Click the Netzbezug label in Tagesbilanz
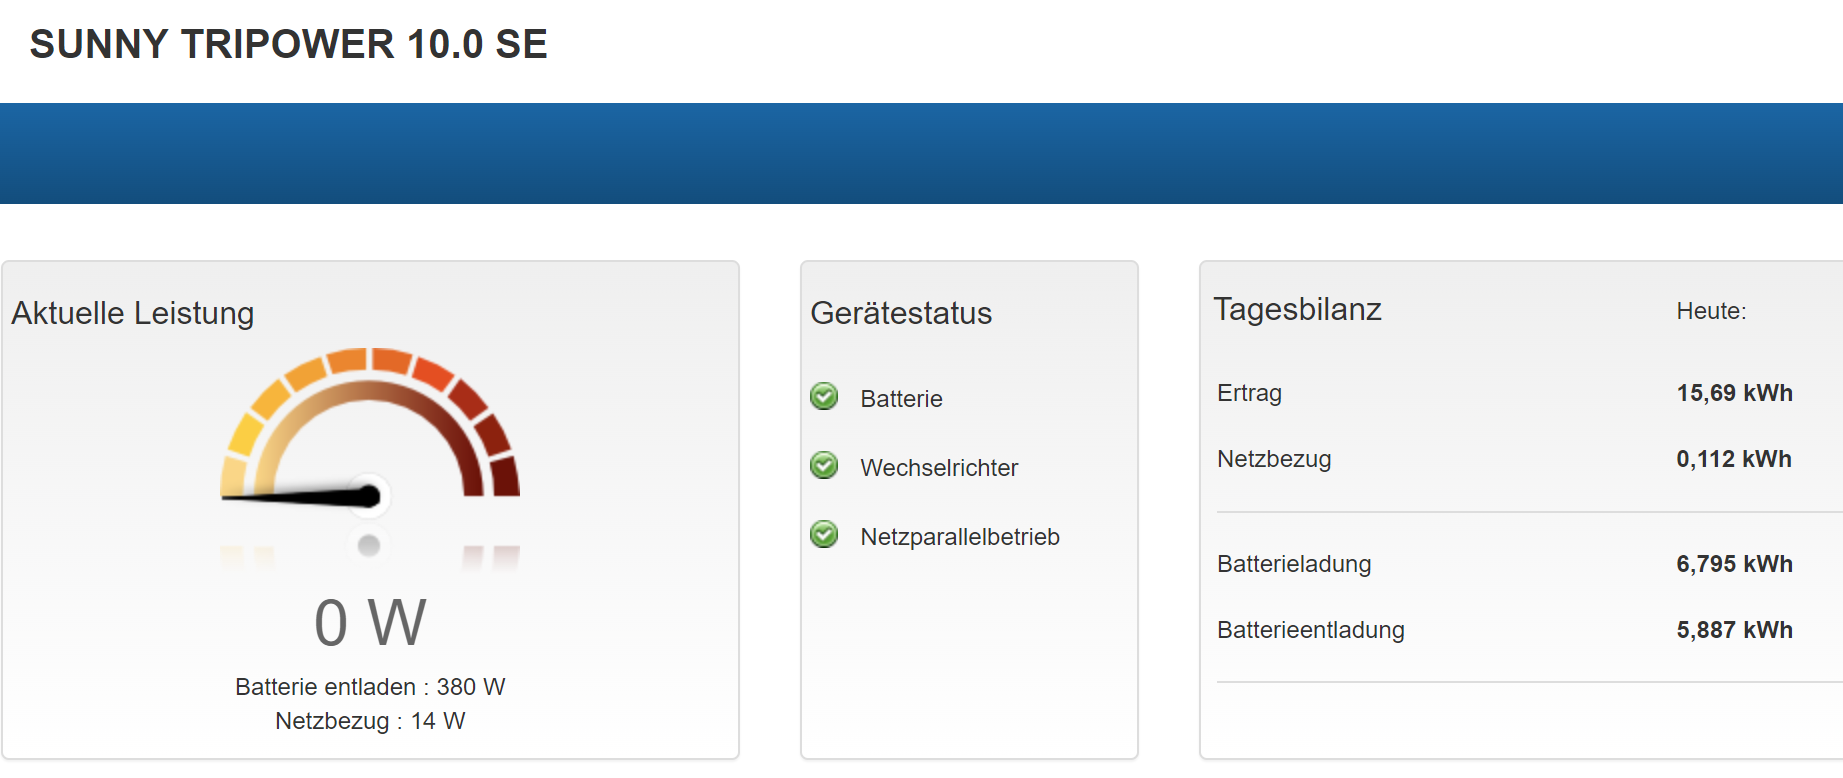The width and height of the screenshot is (1843, 778). [x=1274, y=459]
